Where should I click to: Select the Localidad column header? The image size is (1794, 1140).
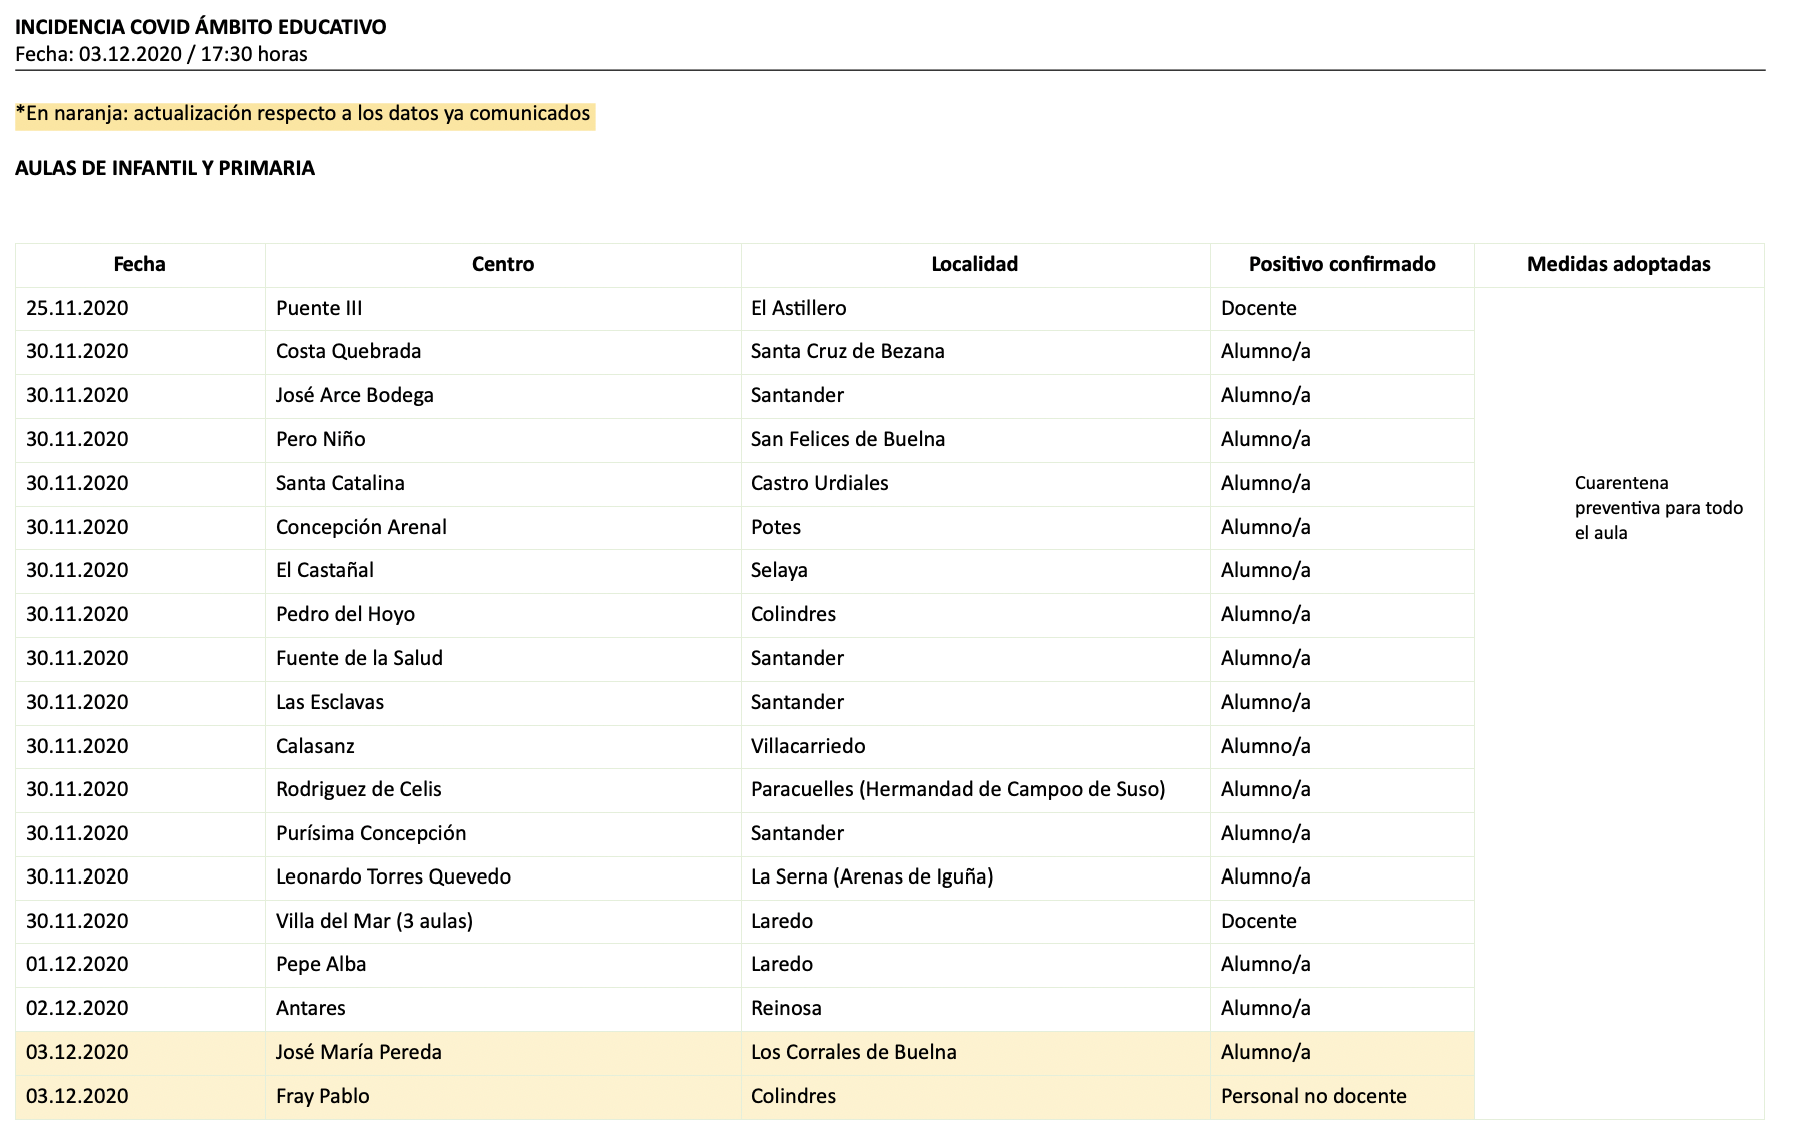tap(974, 264)
